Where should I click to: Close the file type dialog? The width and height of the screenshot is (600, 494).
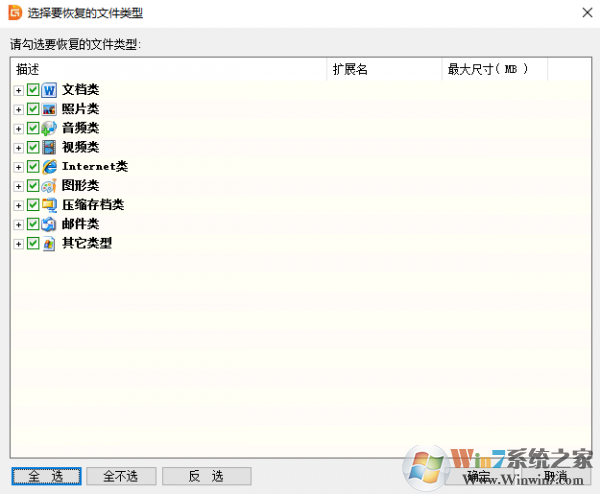(x=587, y=13)
